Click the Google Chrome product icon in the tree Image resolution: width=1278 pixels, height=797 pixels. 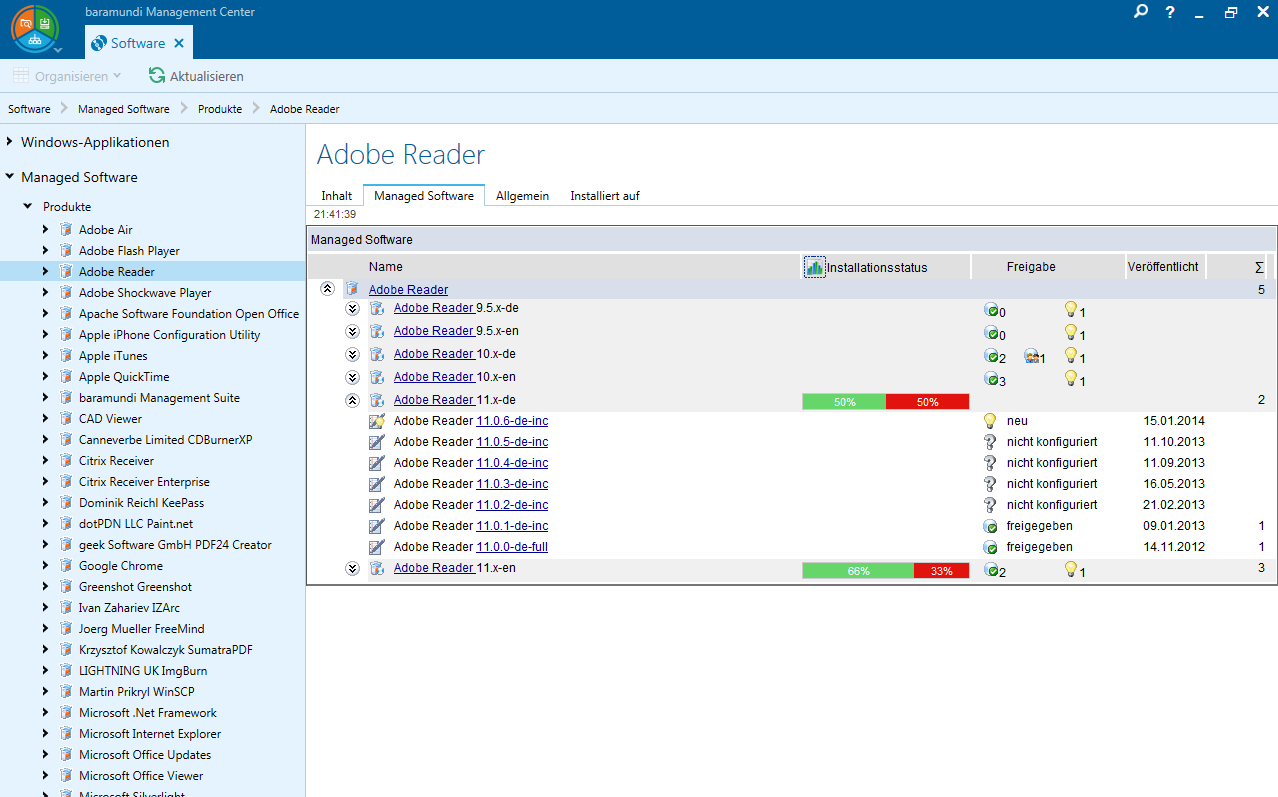pos(66,566)
